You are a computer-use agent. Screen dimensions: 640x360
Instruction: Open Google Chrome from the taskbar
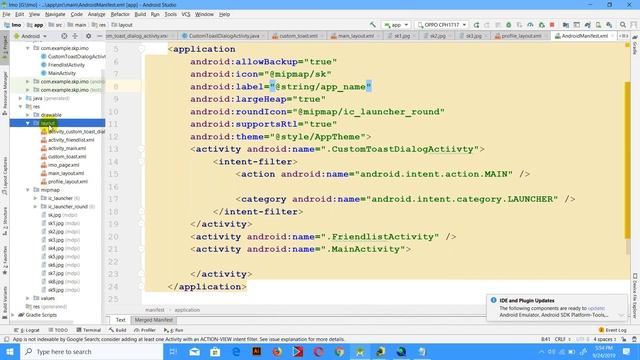click(339, 351)
